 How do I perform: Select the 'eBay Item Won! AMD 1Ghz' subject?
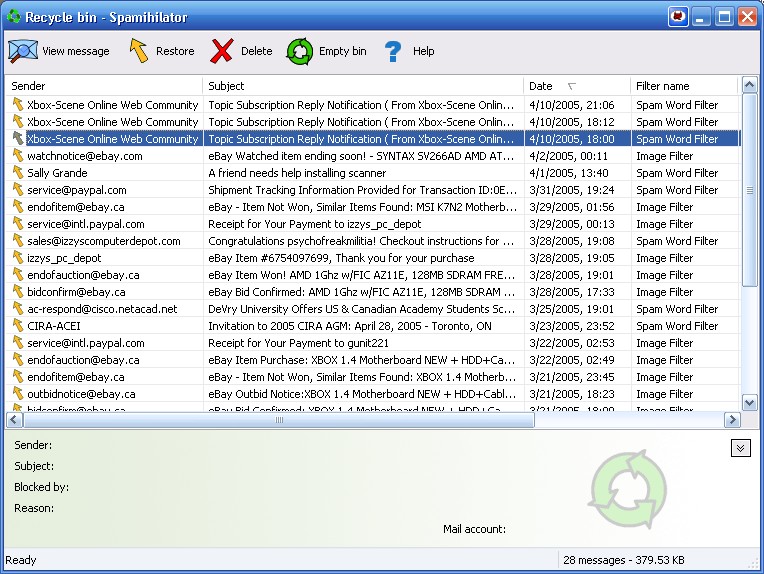tap(362, 275)
